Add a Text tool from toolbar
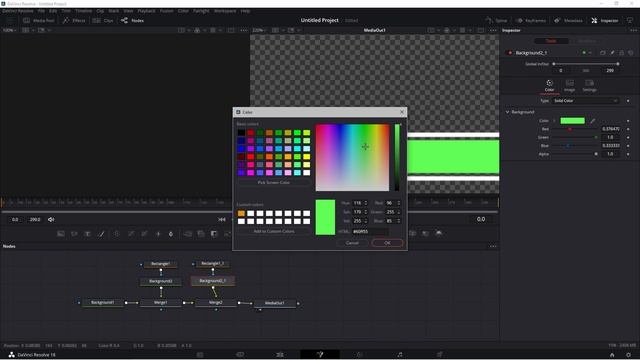The image size is (640, 360). [87, 234]
